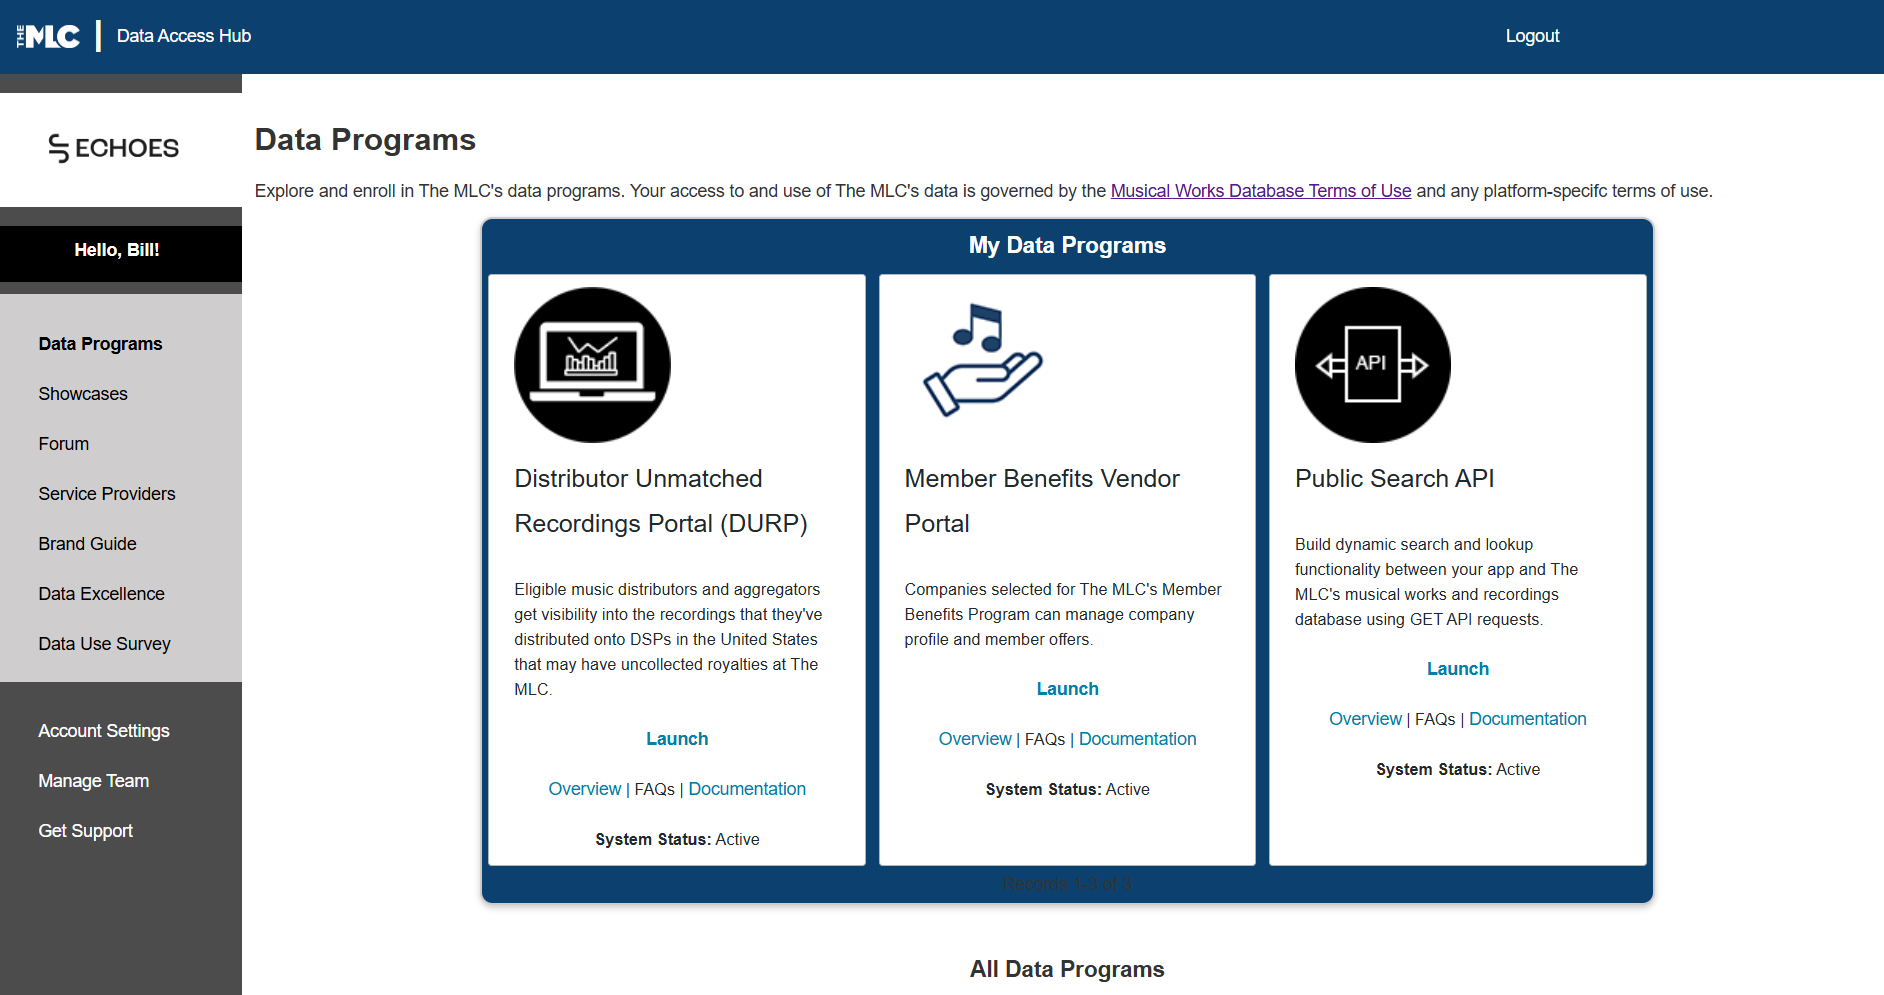Open the Brand Guide sidebar item
The width and height of the screenshot is (1884, 995).
(x=87, y=544)
